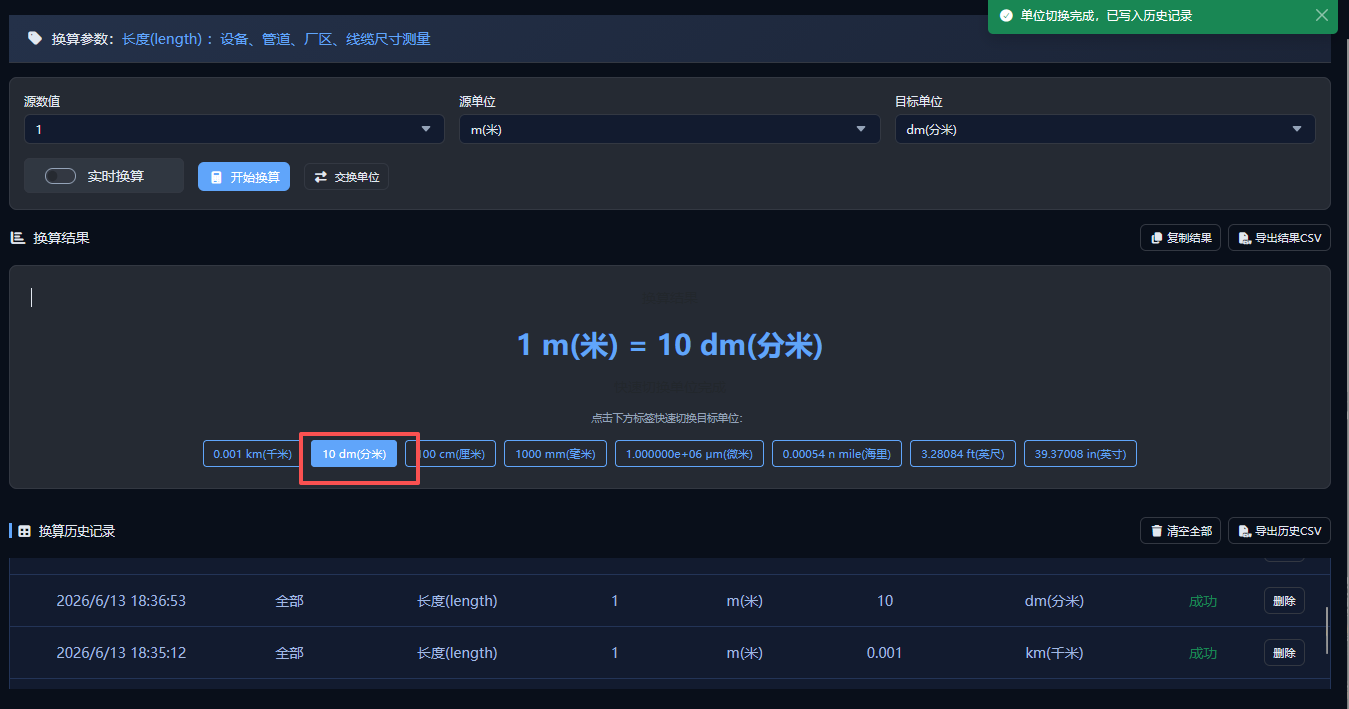Click the result text 1 m(米) = 10 dm(分米)
The height and width of the screenshot is (709, 1349).
pyautogui.click(x=670, y=346)
